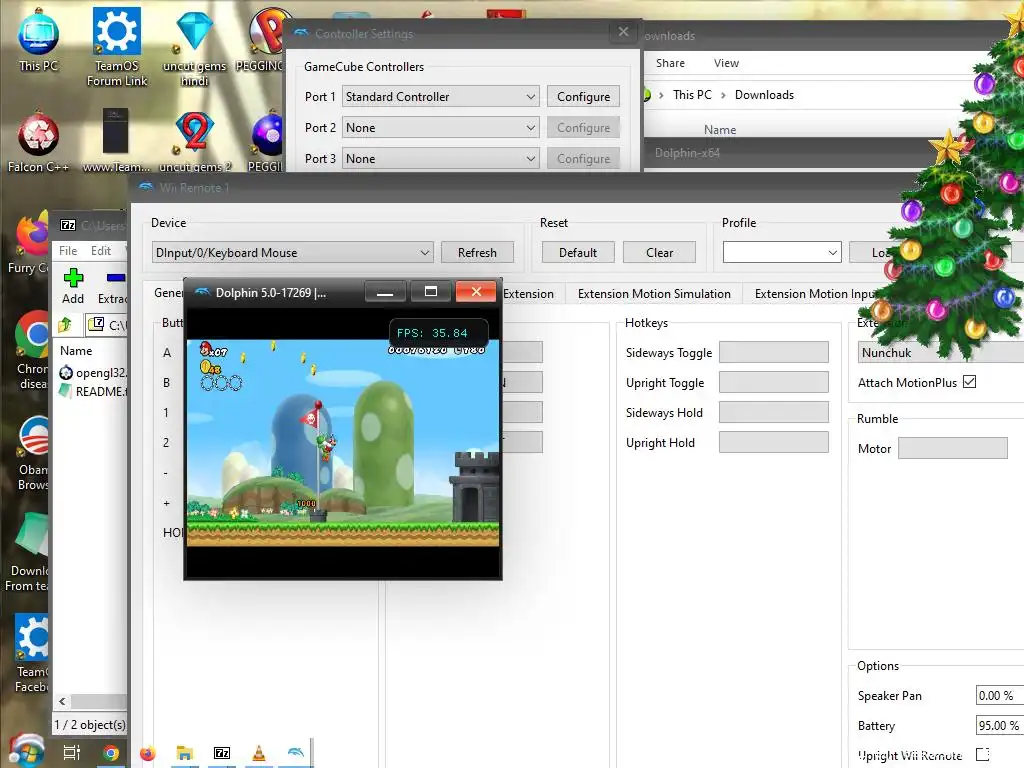Click the Windows Start button
The width and height of the screenshot is (1024, 768).
pyautogui.click(x=26, y=751)
